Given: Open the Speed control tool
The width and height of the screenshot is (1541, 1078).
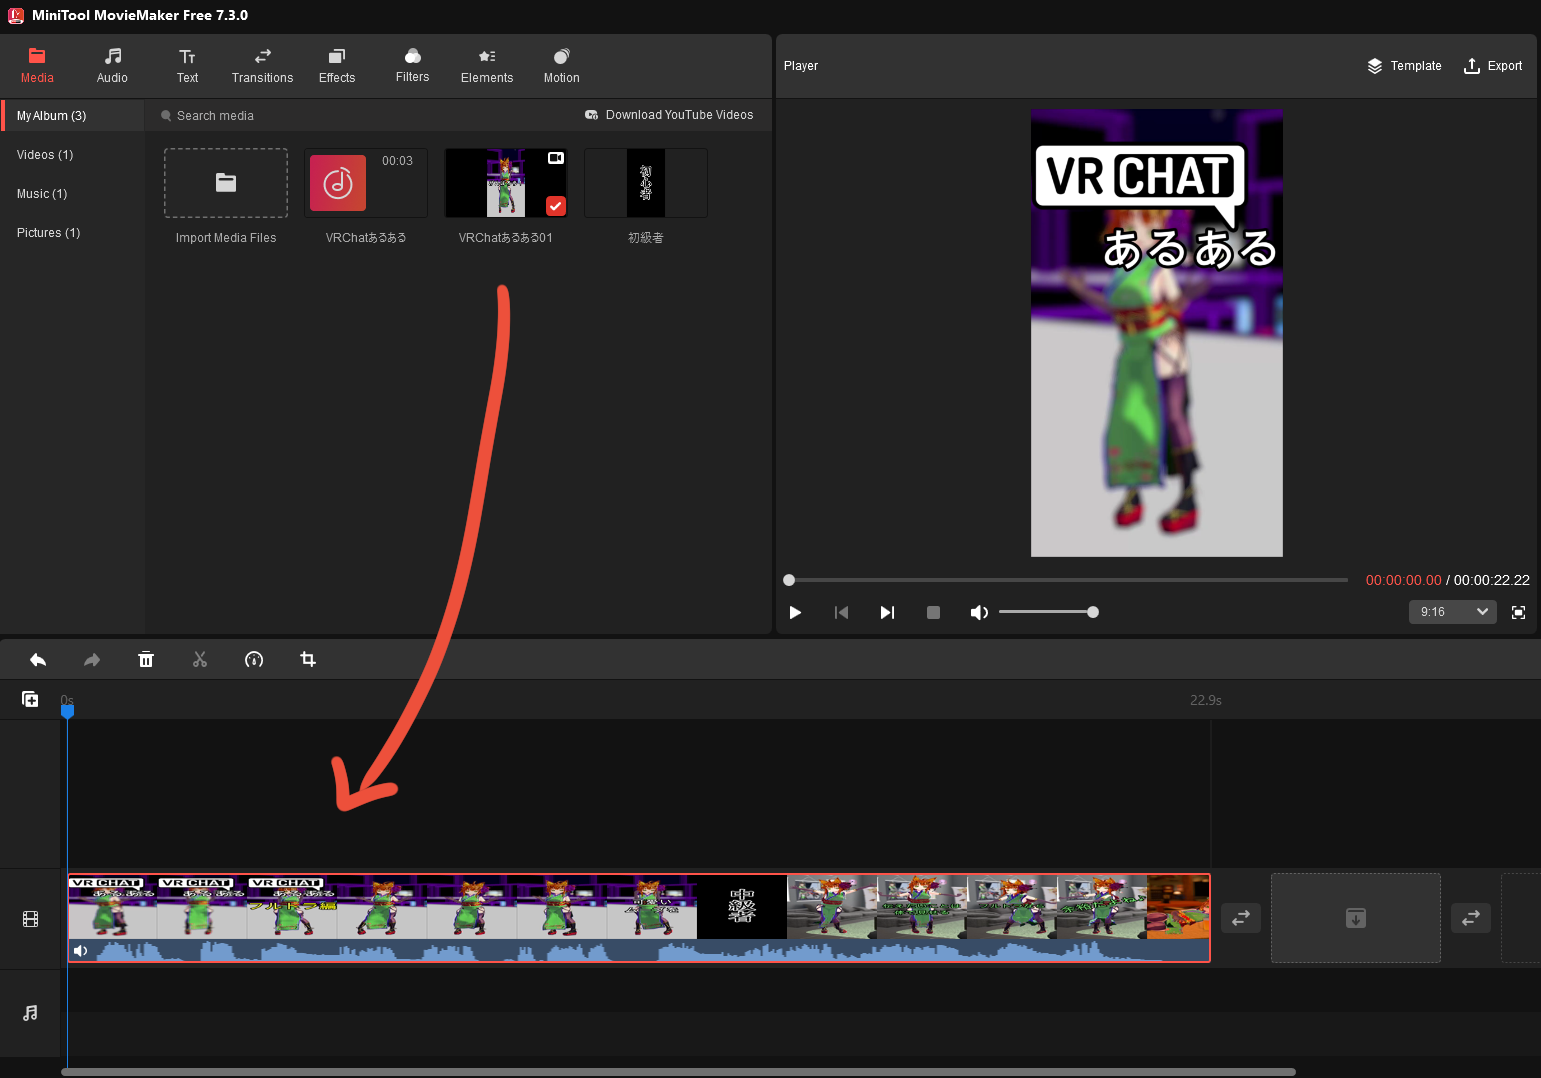Looking at the screenshot, I should 254,660.
